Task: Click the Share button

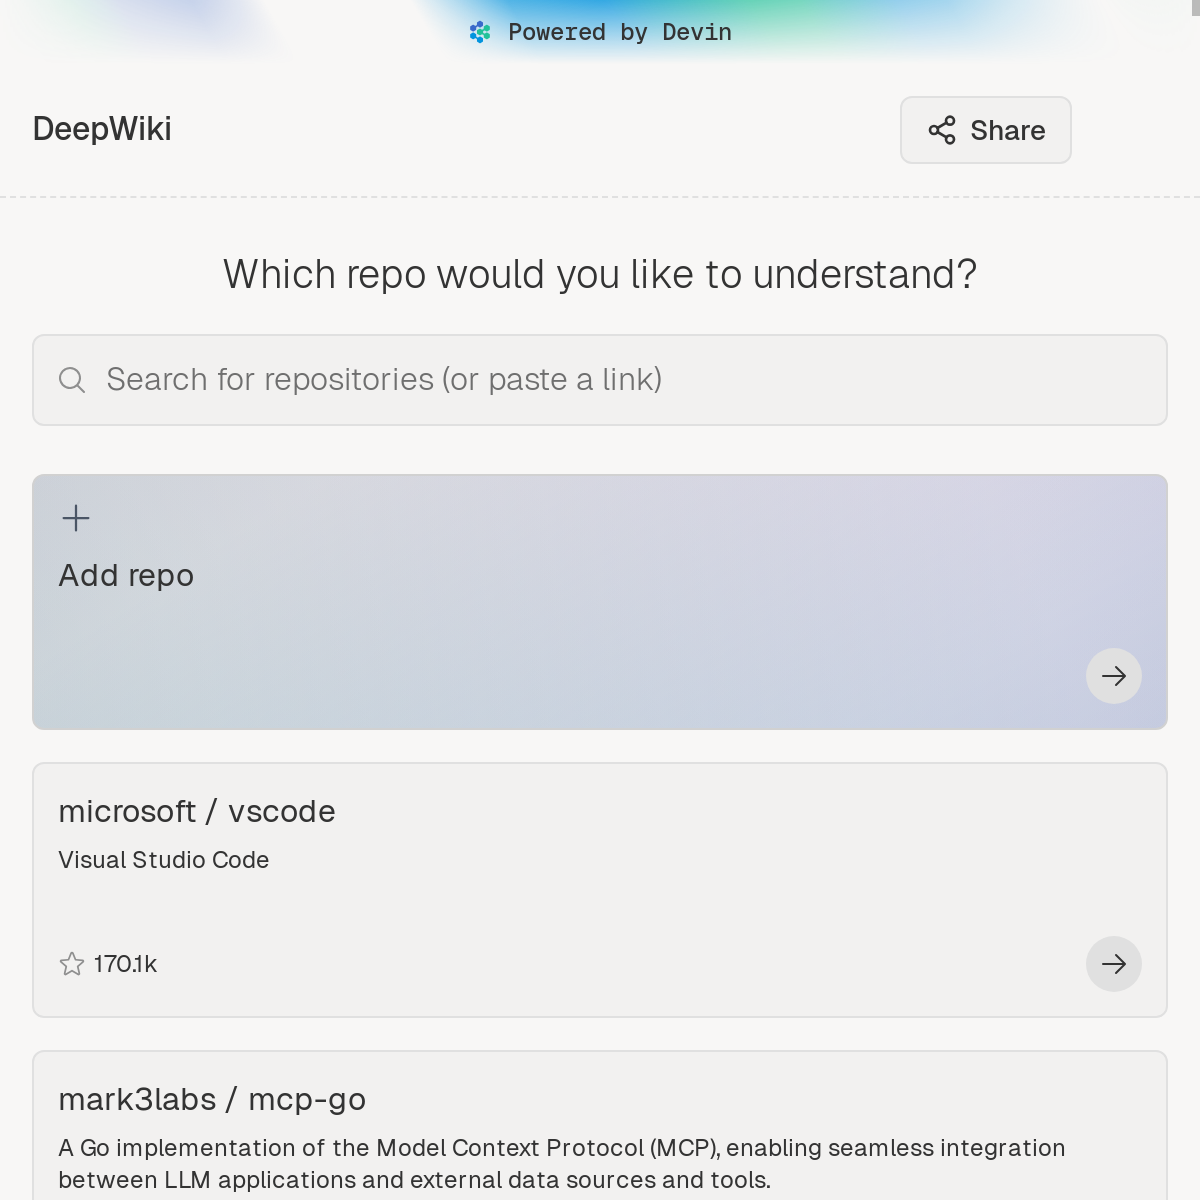Action: pos(985,130)
